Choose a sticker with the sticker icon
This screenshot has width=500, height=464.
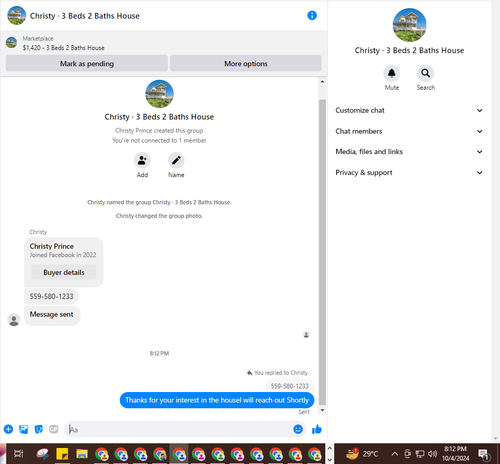pos(39,429)
